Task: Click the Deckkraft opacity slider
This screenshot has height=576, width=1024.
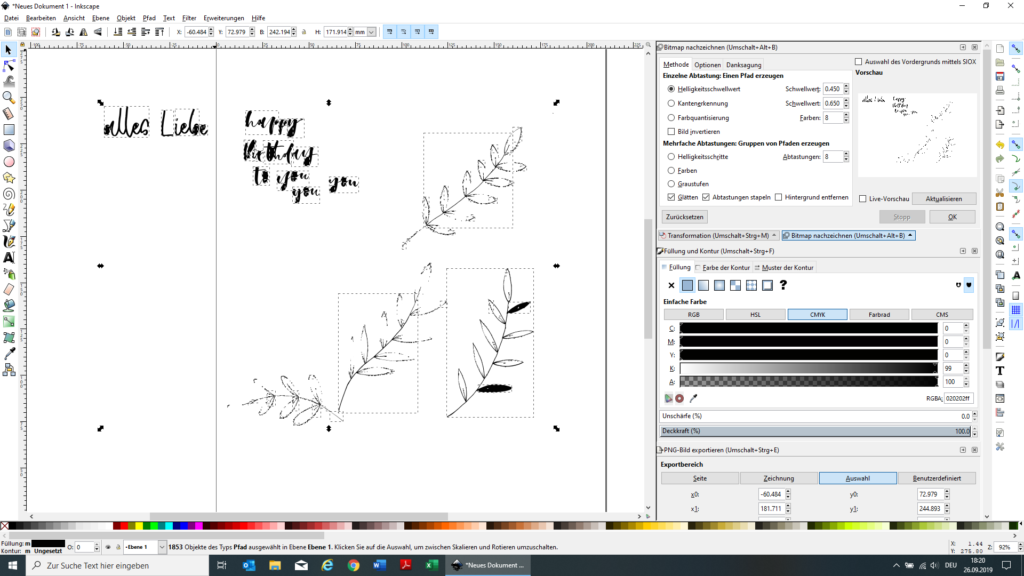Action: click(816, 431)
